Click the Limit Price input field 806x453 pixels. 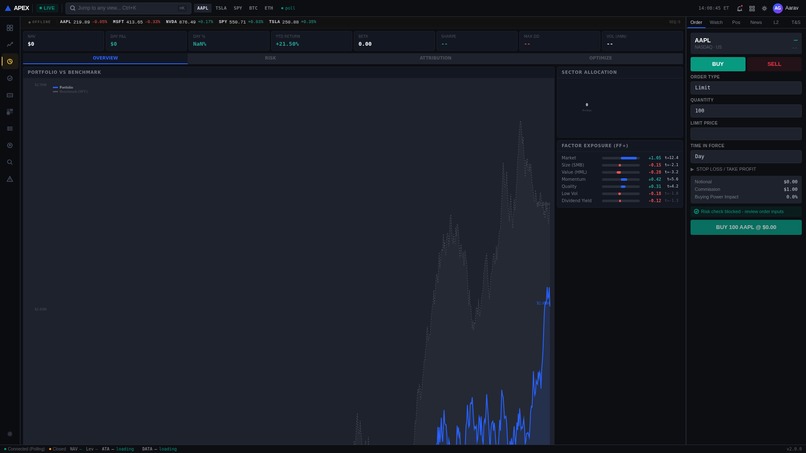click(x=745, y=134)
